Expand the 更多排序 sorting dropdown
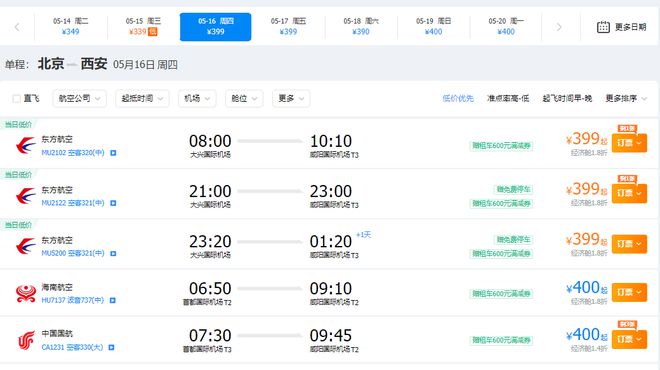This screenshot has width=660, height=370. click(x=626, y=98)
